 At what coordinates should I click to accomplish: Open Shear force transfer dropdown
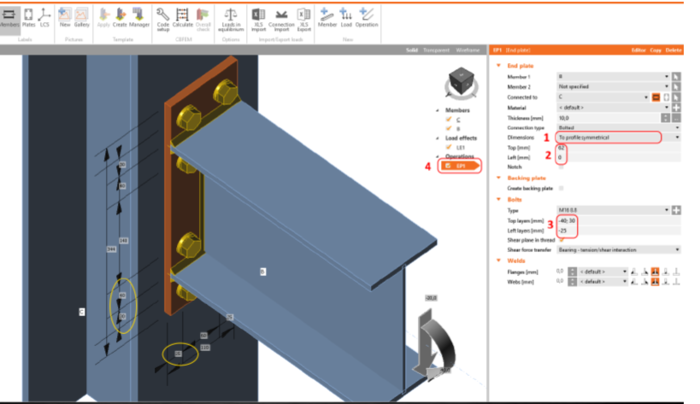tap(618, 250)
